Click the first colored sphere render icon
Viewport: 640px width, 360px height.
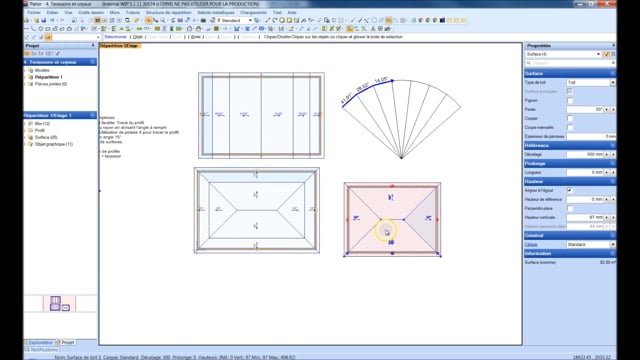pyautogui.click(x=420, y=20)
